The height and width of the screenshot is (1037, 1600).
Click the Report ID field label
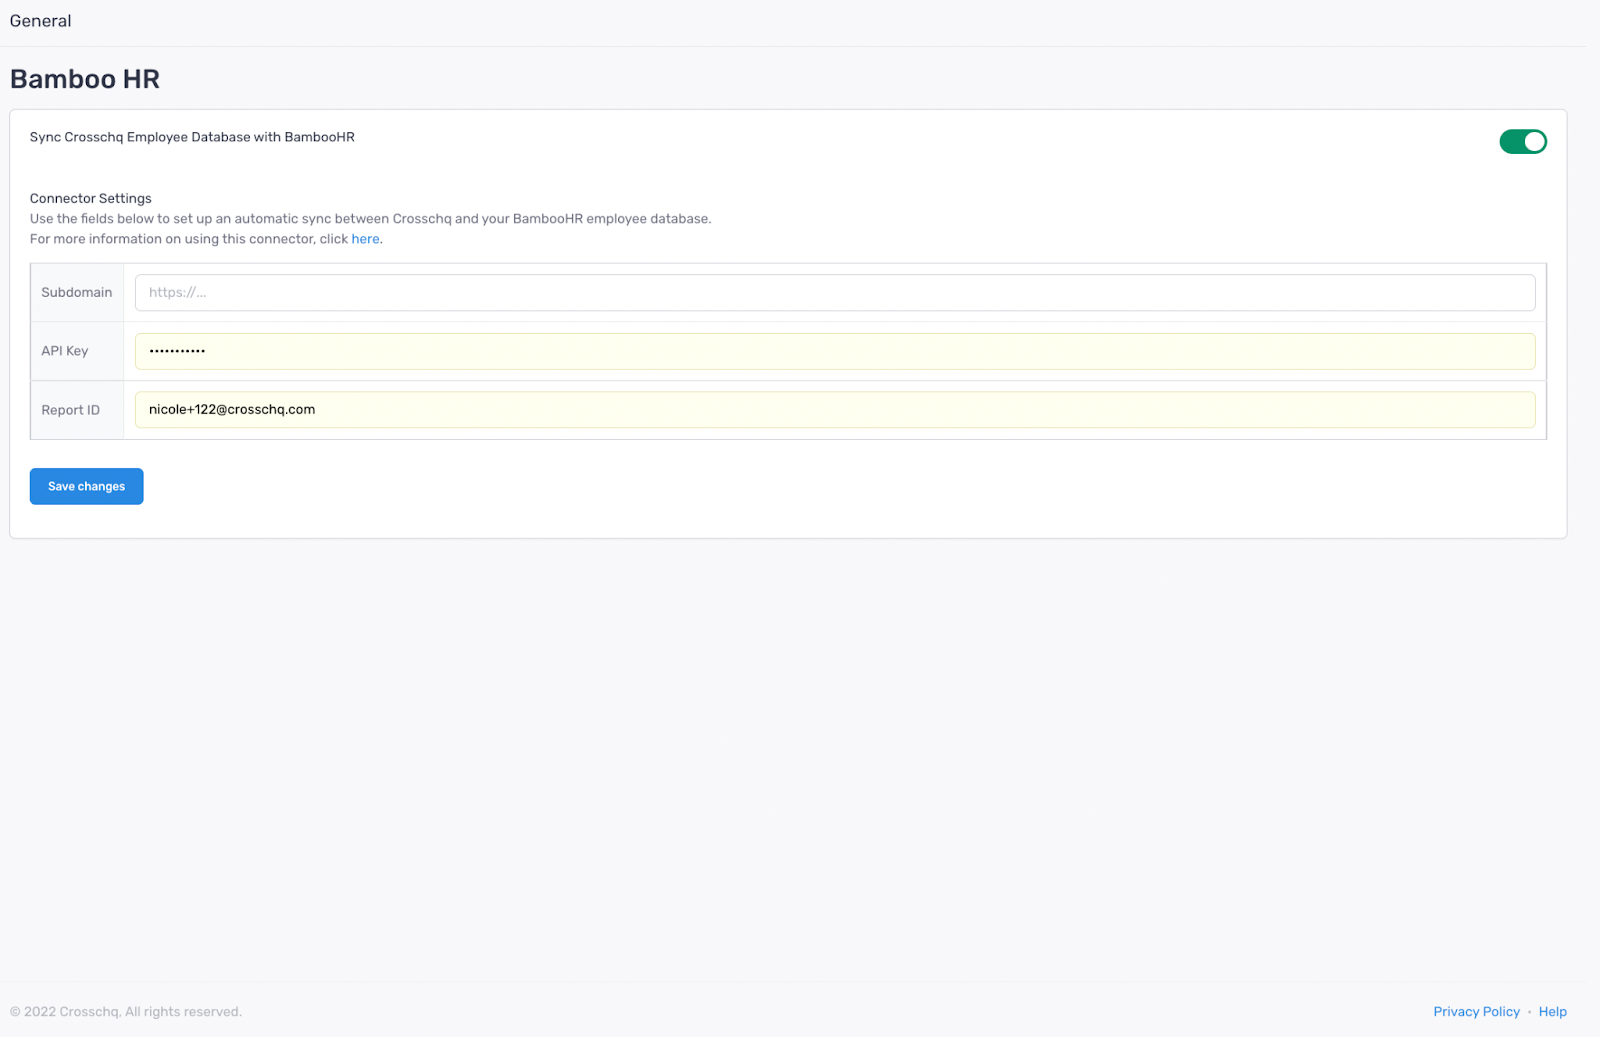point(71,410)
